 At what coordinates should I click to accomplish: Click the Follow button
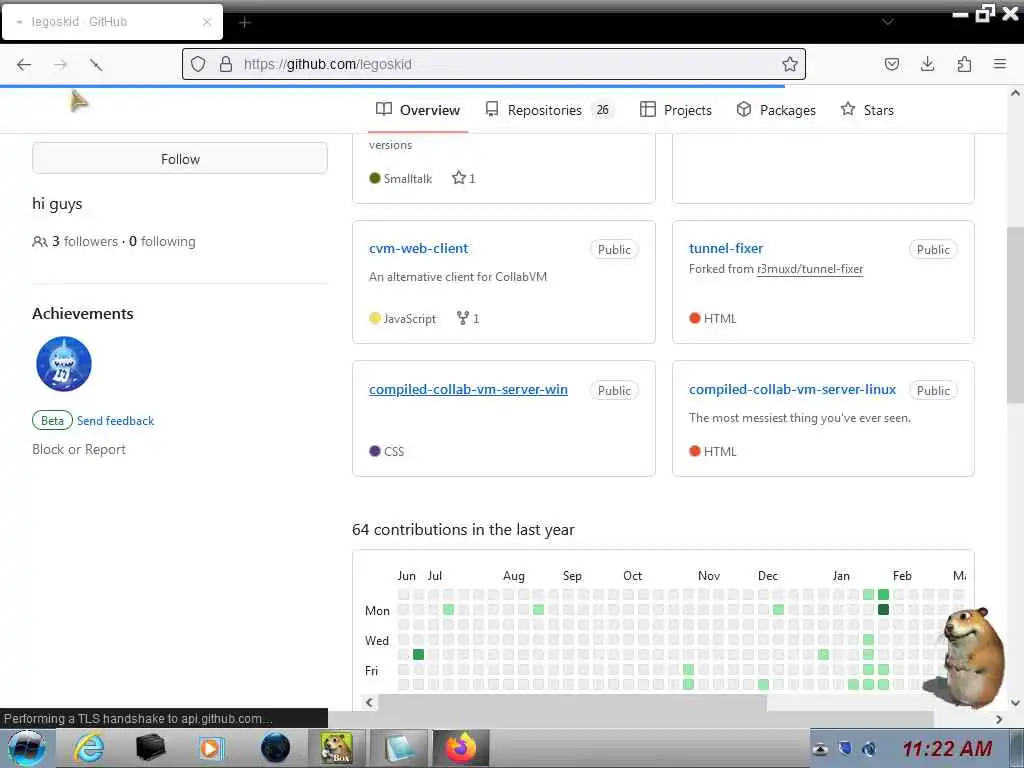(x=180, y=159)
